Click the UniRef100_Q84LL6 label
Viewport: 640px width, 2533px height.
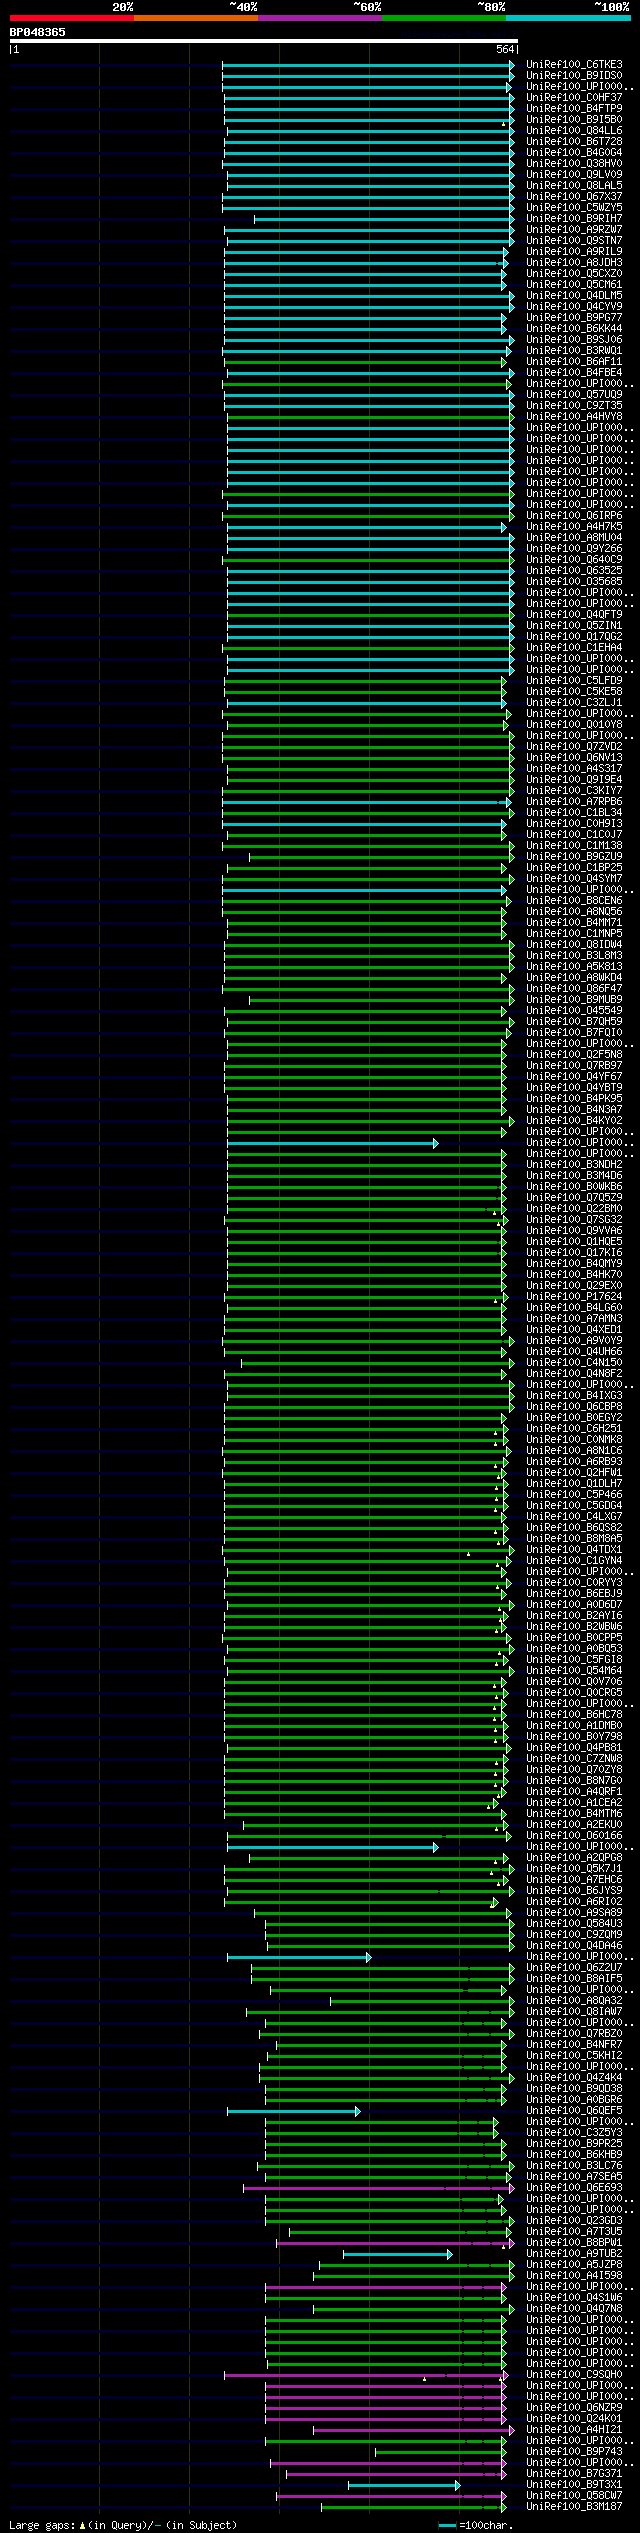(574, 131)
